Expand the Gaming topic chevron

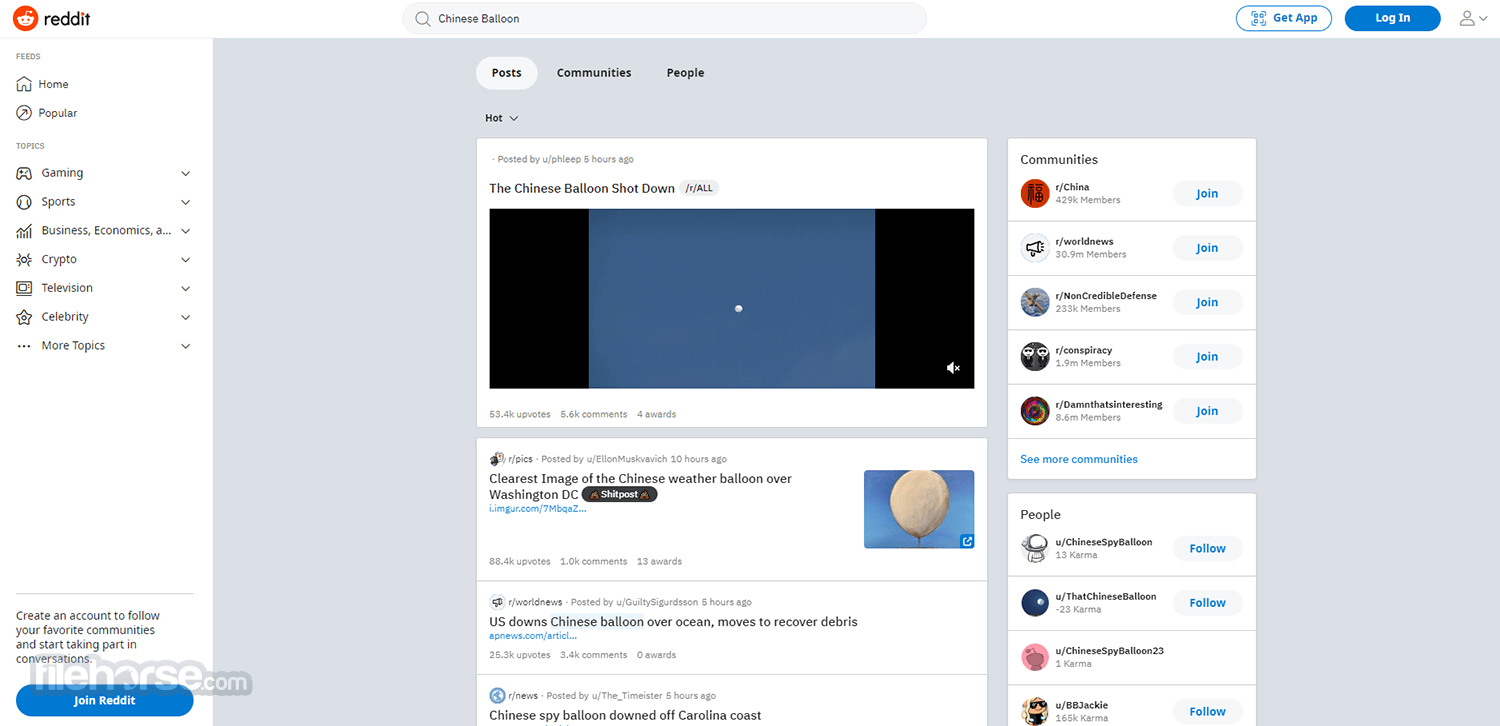point(185,173)
